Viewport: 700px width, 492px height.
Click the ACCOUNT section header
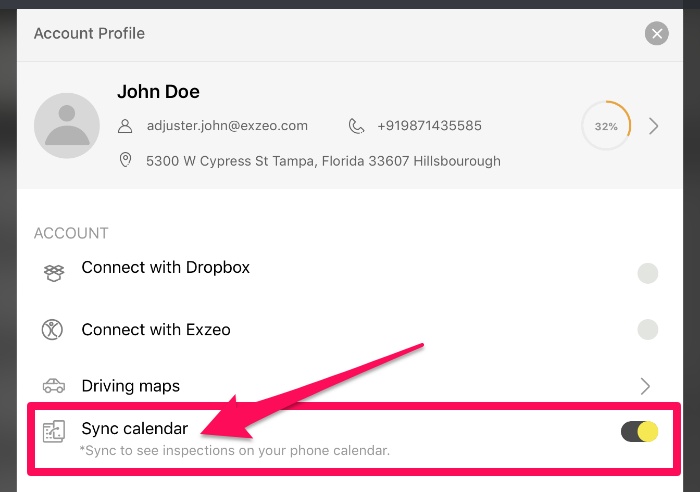pos(71,233)
